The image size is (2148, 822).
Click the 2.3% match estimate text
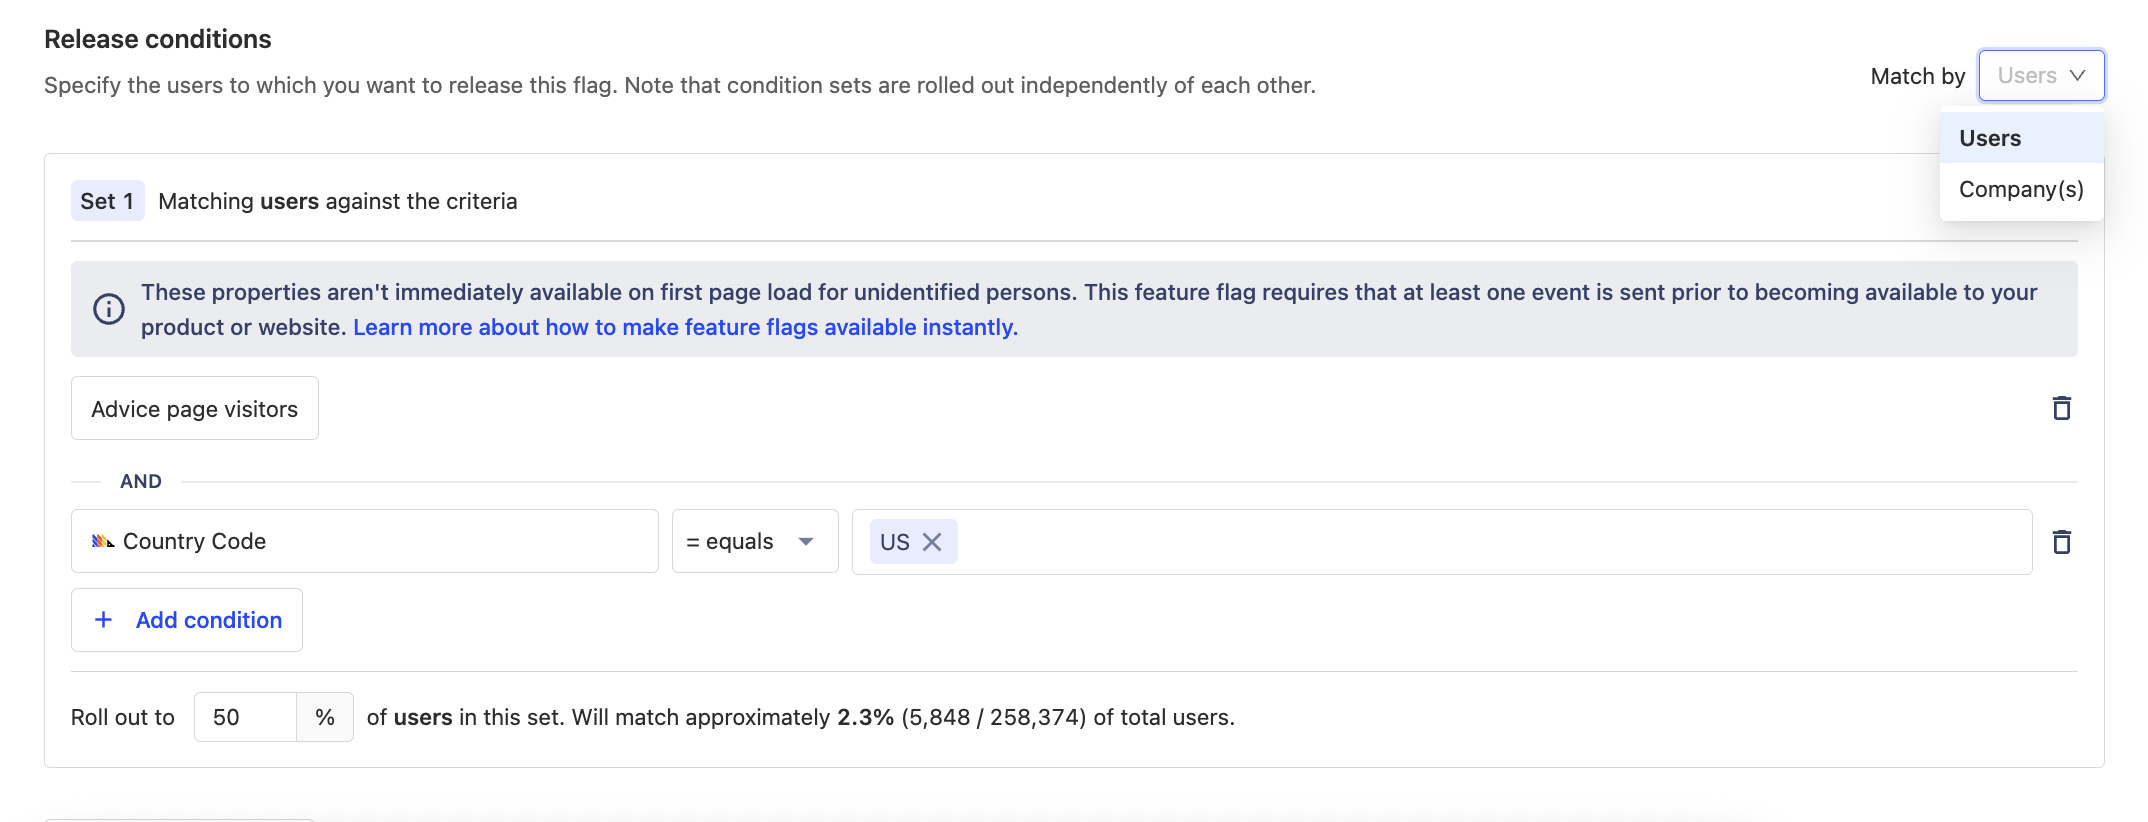(x=865, y=717)
